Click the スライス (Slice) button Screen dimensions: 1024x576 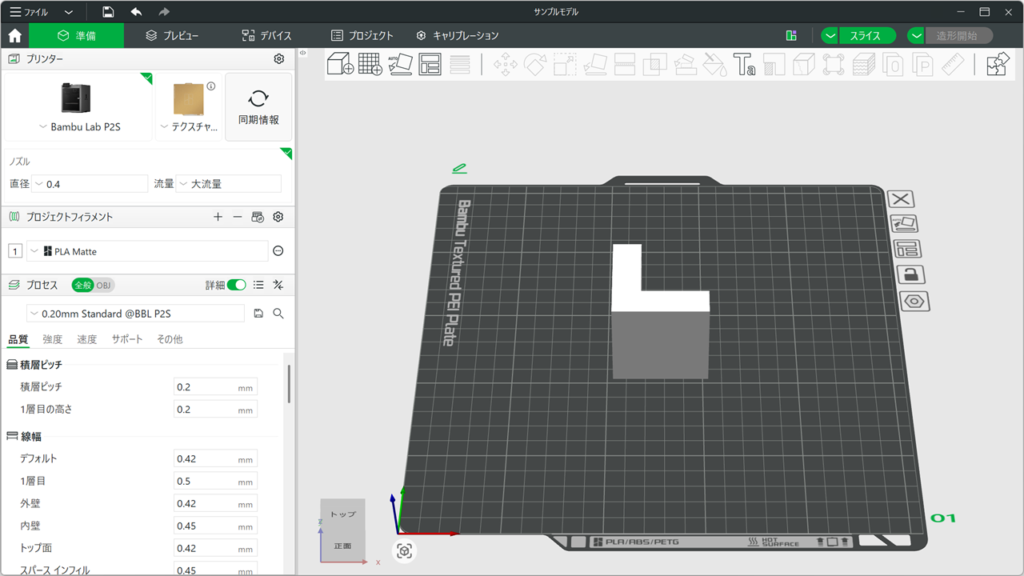(866, 36)
